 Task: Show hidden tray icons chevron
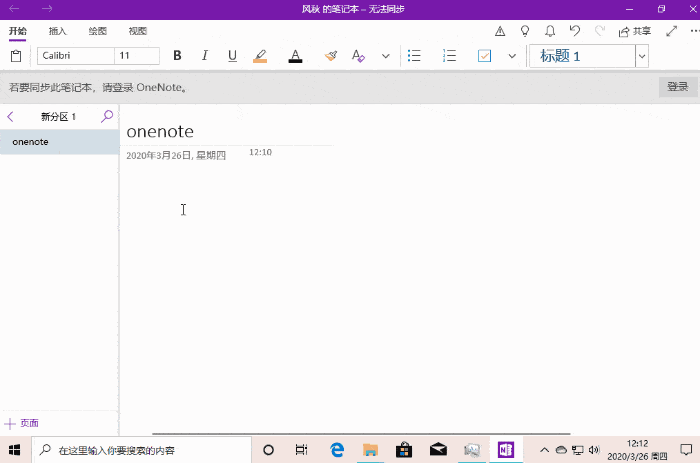coord(544,450)
